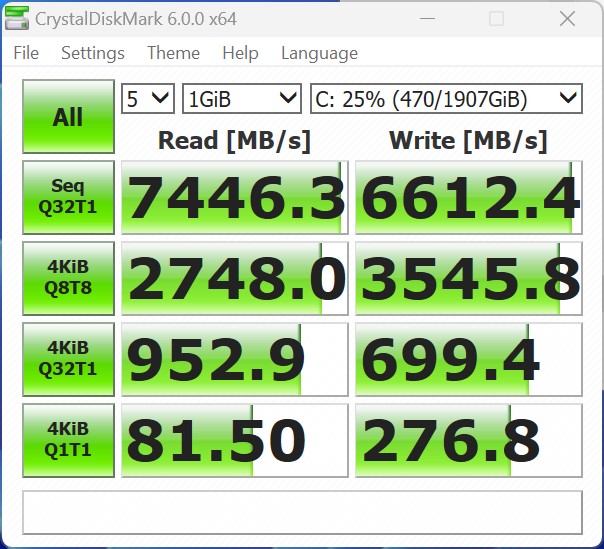This screenshot has height=549, width=604.
Task: Select the 4KiB Q1T1 read result 81.50
Action: 235,440
